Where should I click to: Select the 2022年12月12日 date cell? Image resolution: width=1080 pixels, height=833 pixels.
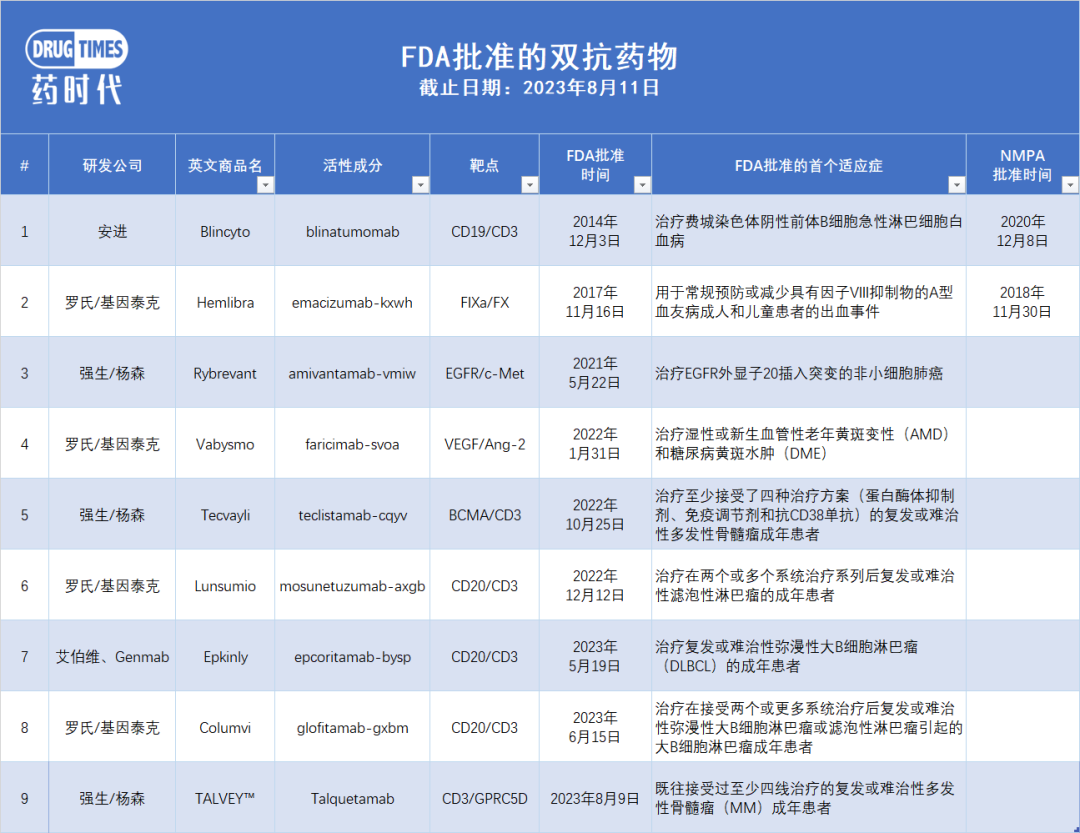[x=595, y=586]
